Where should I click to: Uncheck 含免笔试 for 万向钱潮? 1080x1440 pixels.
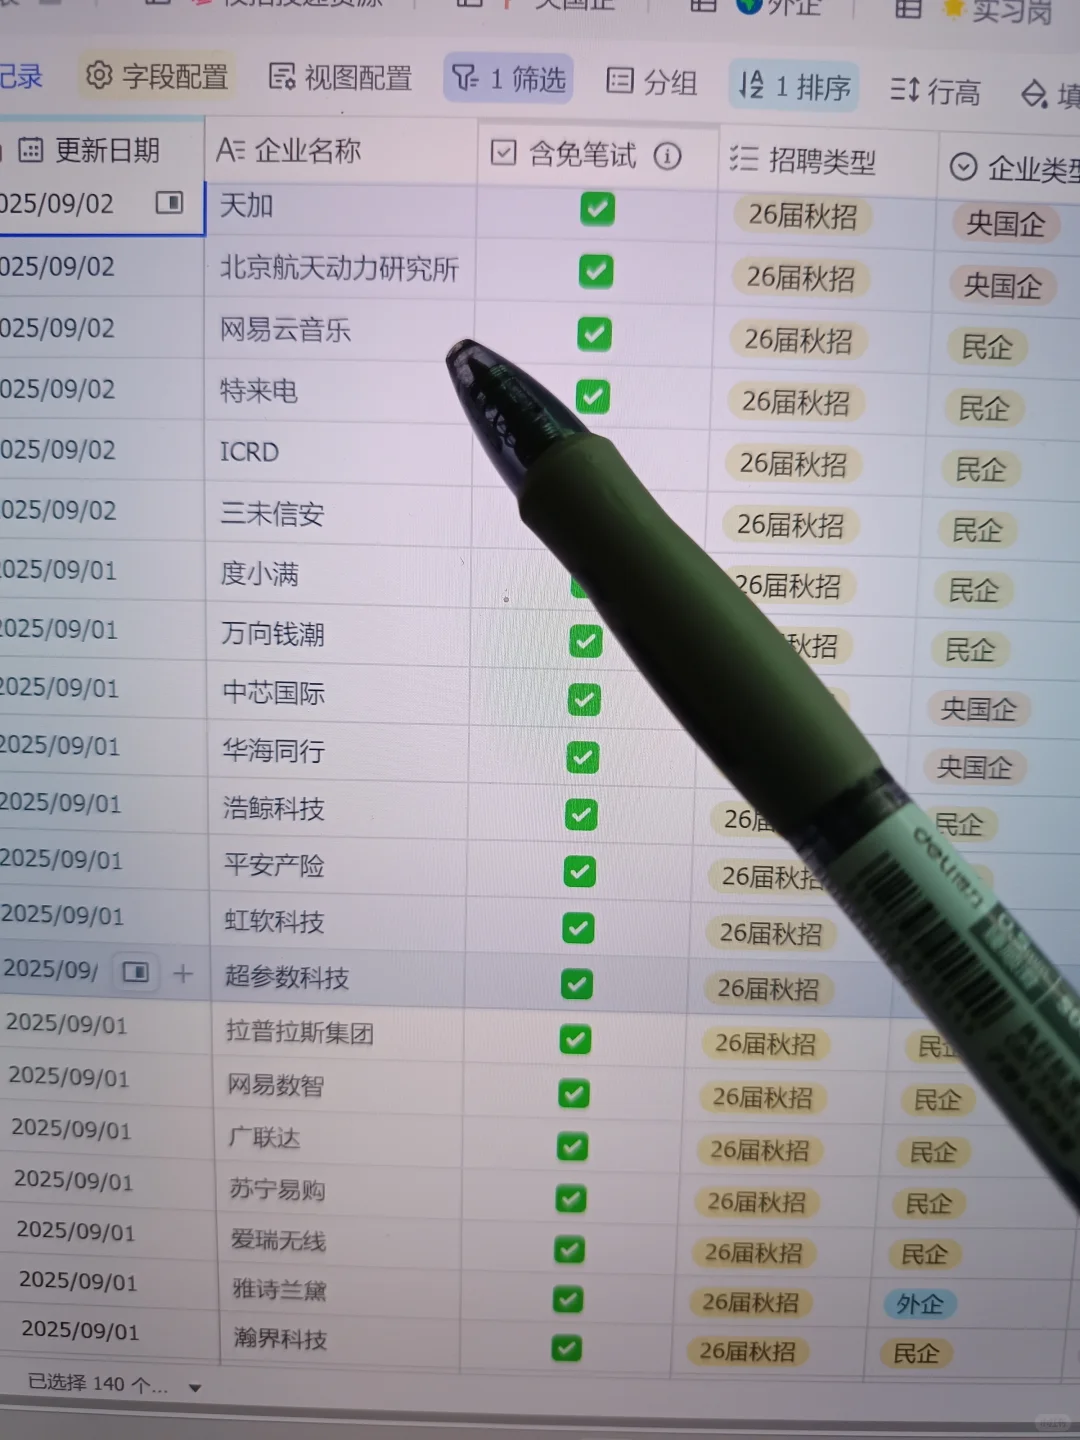coord(586,641)
